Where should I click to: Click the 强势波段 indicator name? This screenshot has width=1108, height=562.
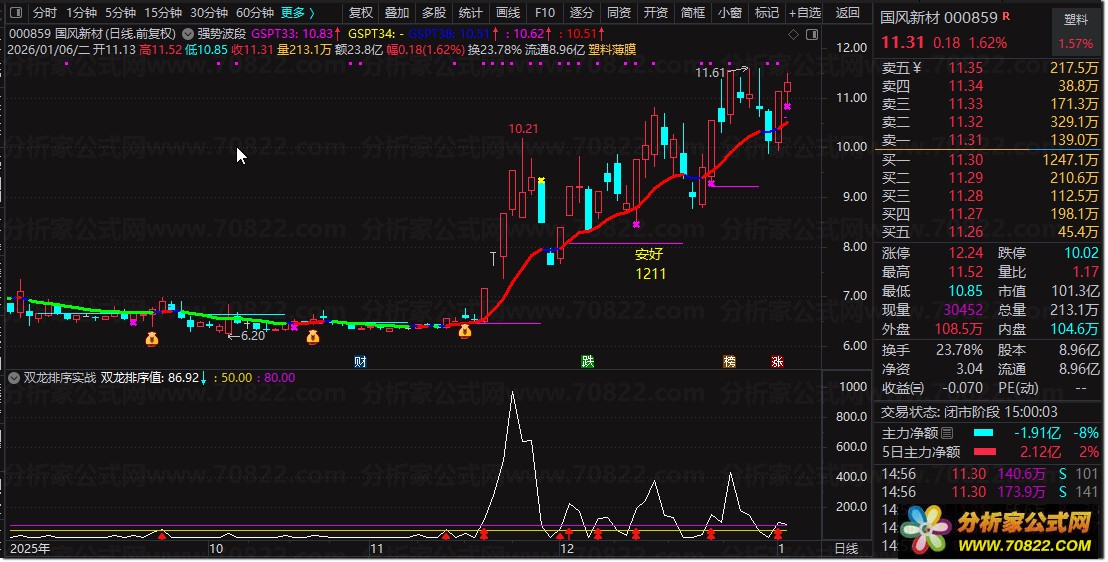click(221, 33)
